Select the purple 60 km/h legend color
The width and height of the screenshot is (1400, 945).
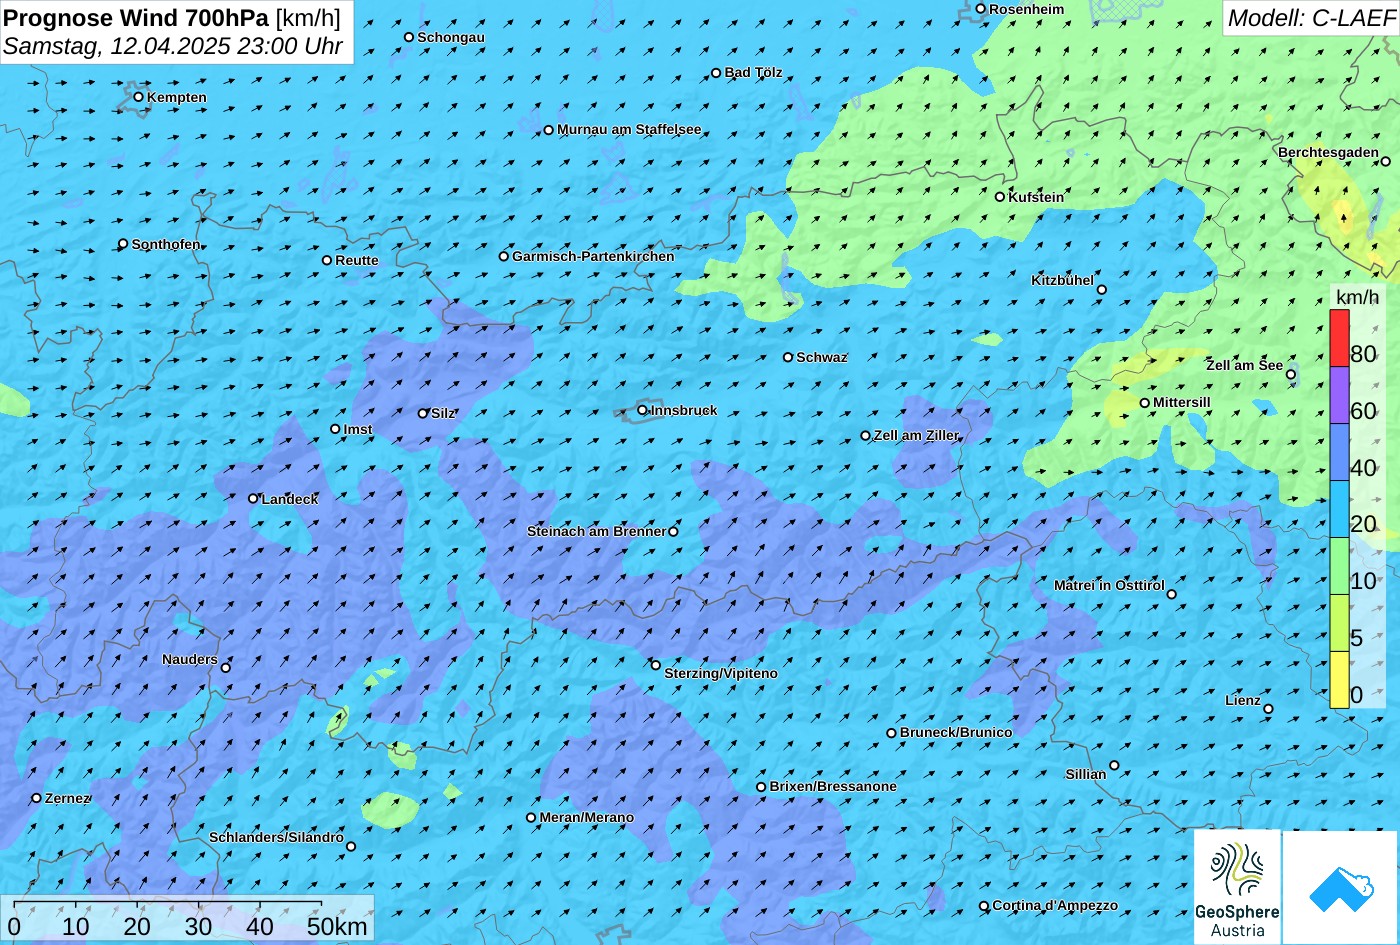[x=1339, y=395]
